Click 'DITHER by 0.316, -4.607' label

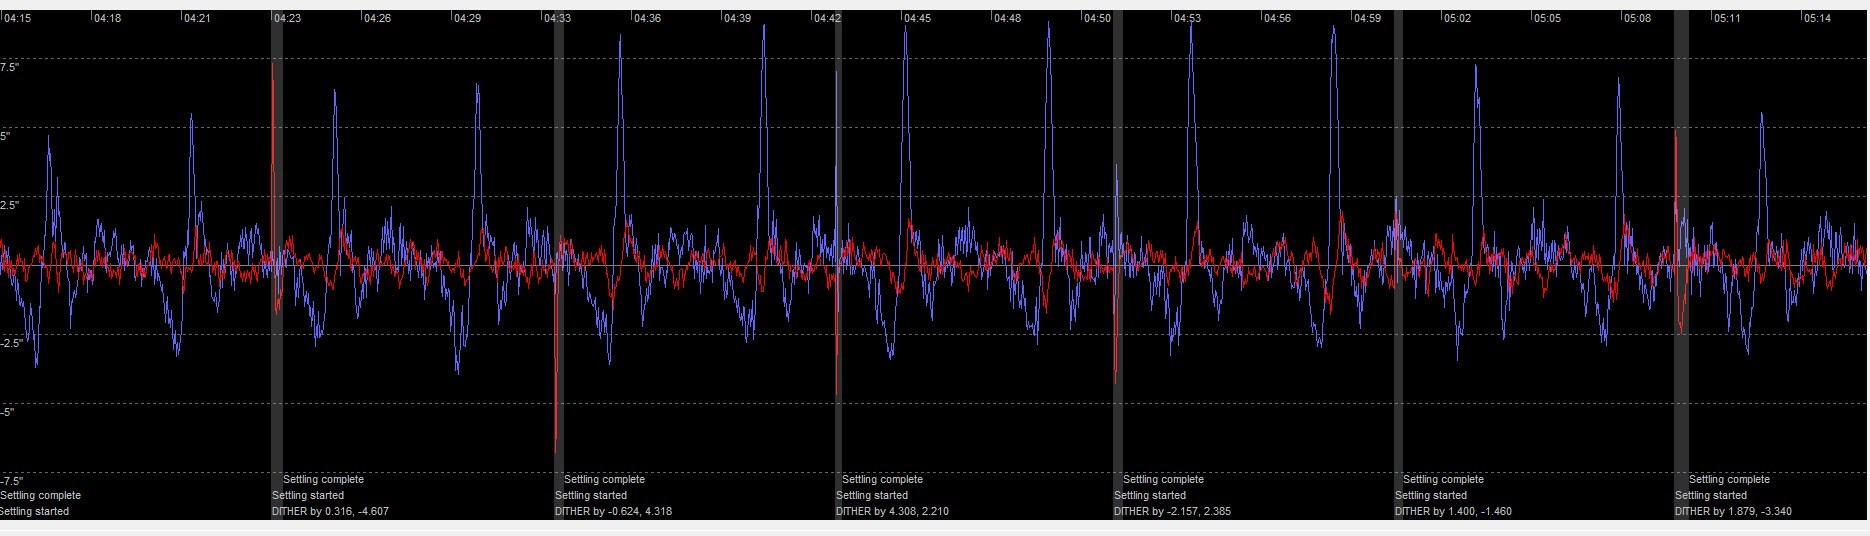click(330, 511)
